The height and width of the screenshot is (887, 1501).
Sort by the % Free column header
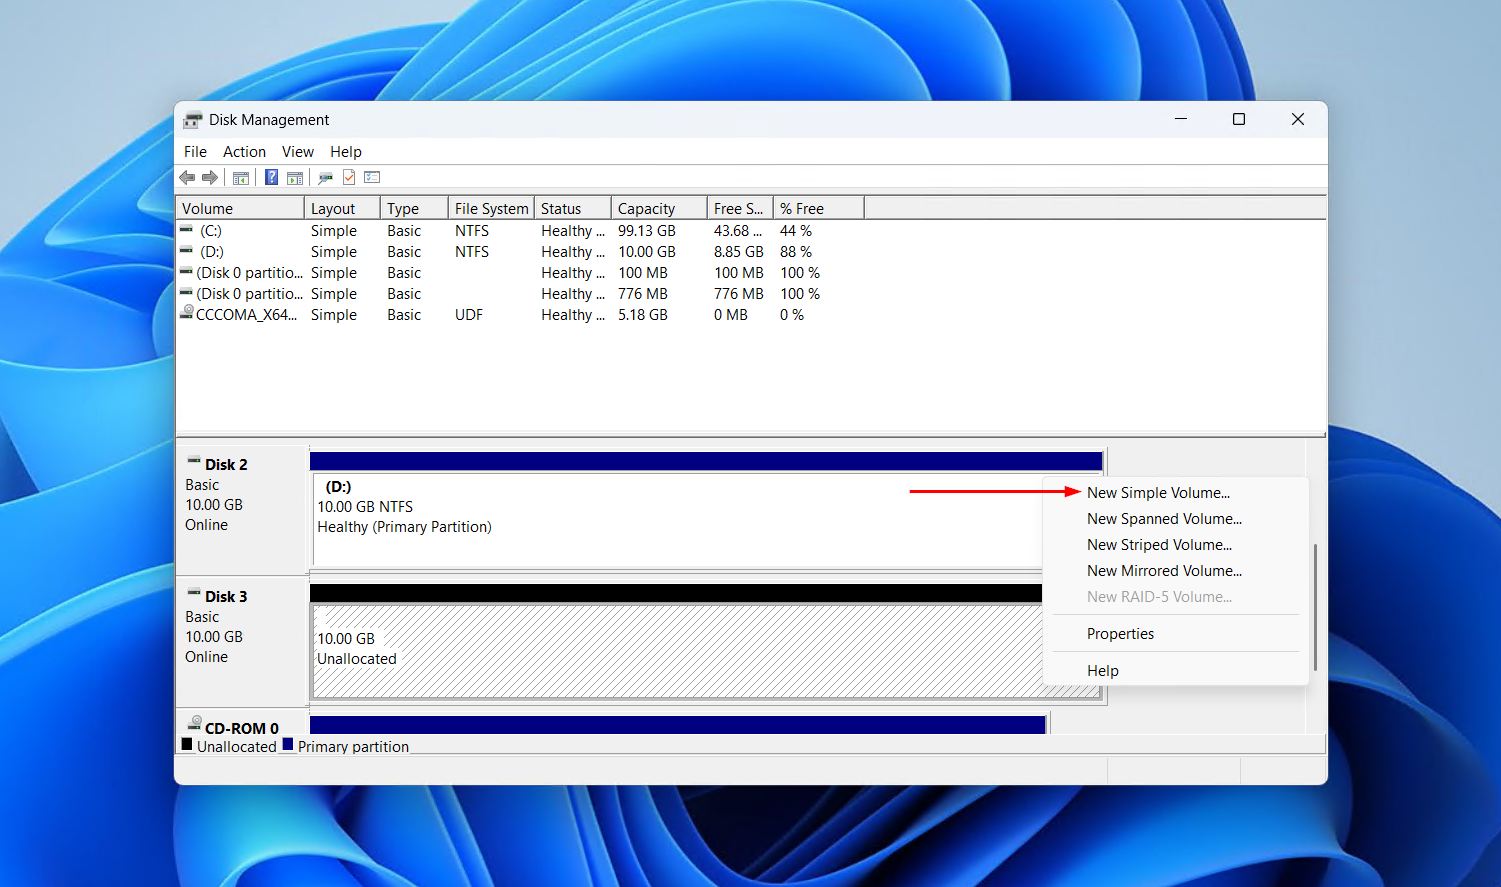(818, 208)
